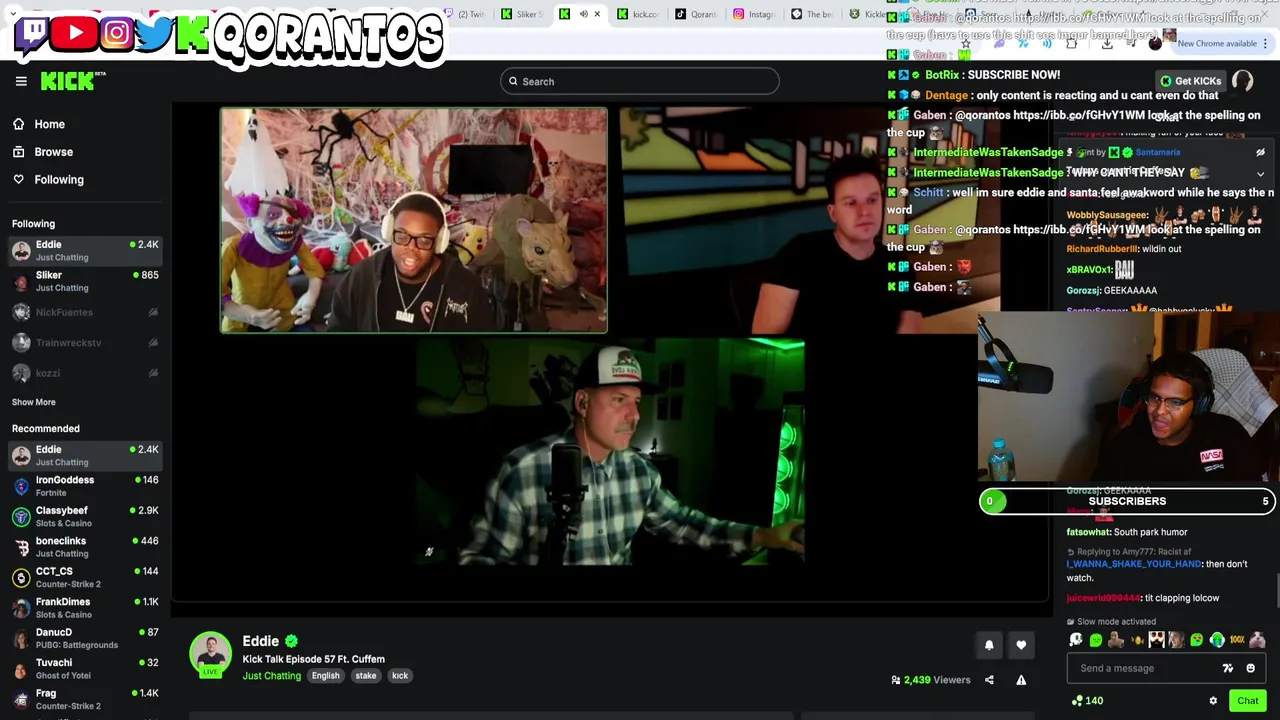Open recommended channel IronGoddess
This screenshot has height=720, width=1280.
[x=85, y=486]
